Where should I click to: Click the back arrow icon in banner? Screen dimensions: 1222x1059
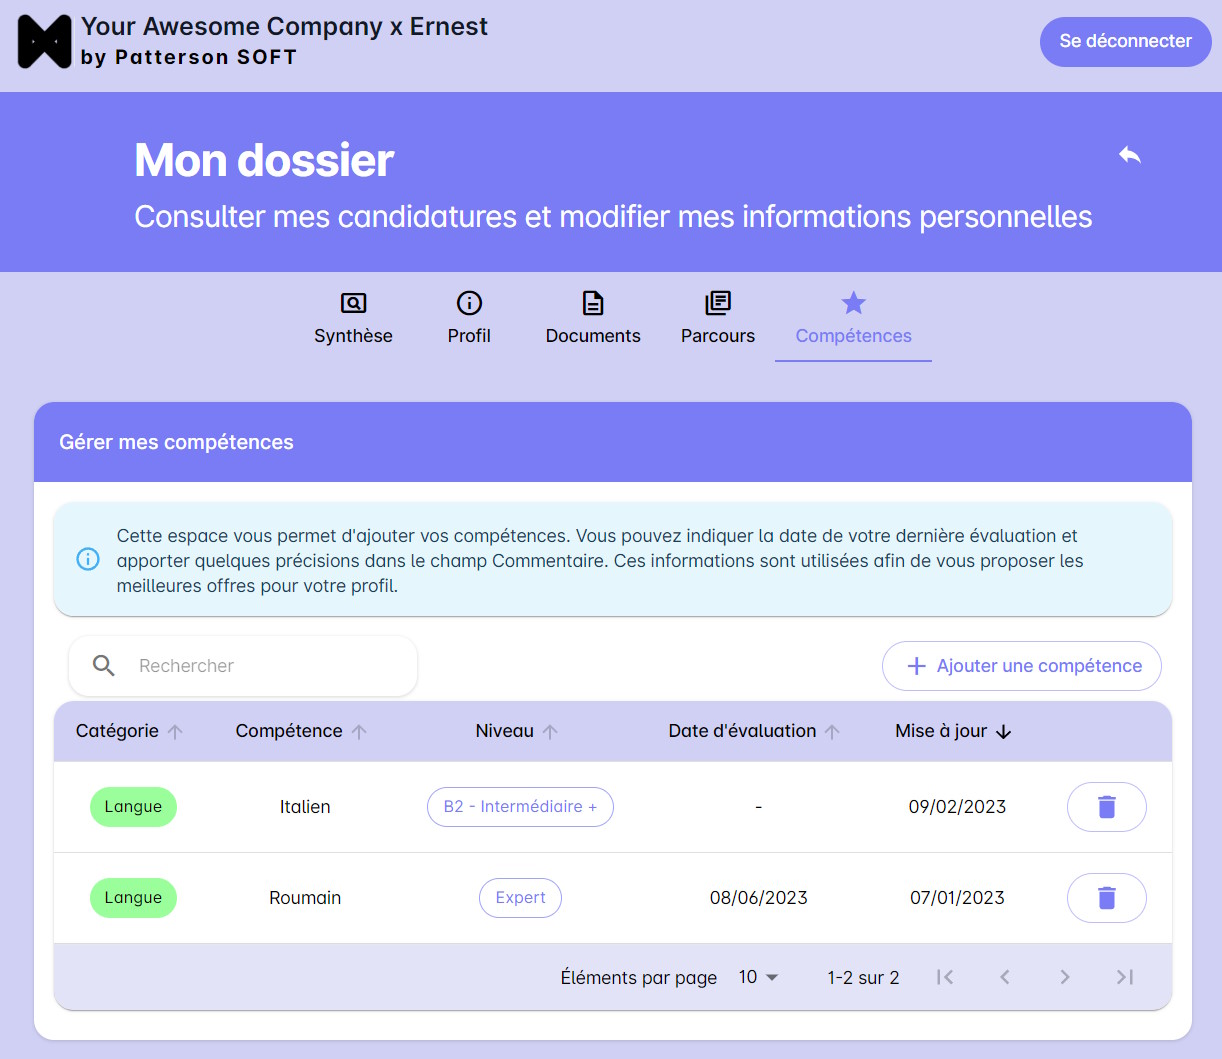pyautogui.click(x=1130, y=155)
